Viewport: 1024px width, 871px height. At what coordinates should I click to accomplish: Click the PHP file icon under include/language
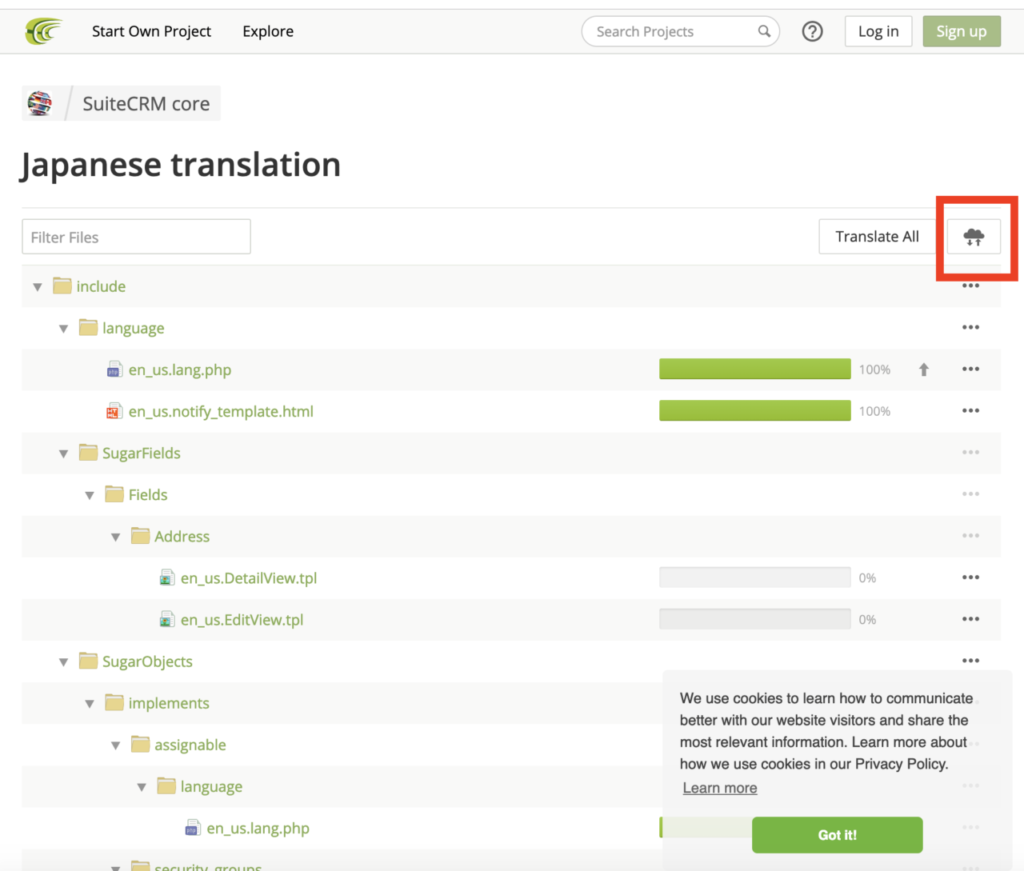114,370
